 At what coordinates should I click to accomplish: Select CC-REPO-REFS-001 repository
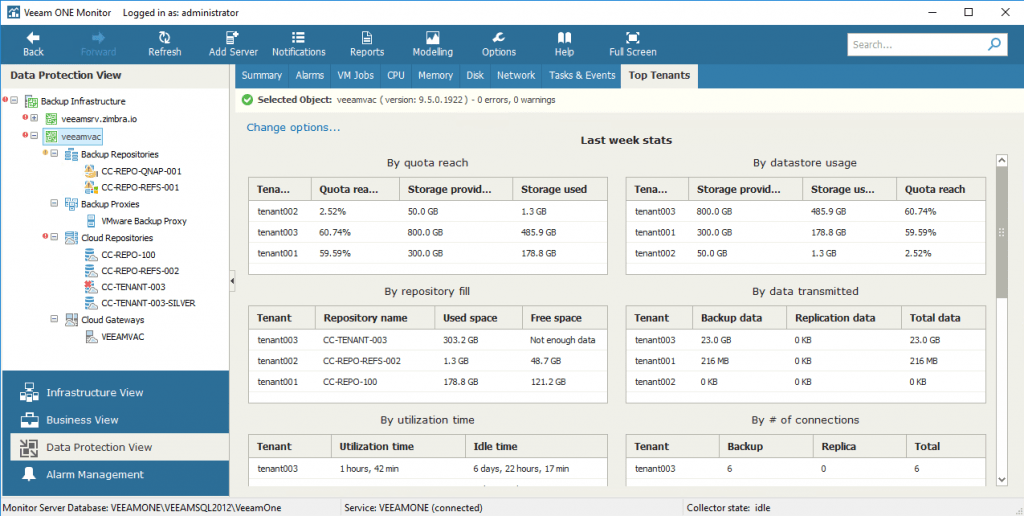(x=140, y=187)
